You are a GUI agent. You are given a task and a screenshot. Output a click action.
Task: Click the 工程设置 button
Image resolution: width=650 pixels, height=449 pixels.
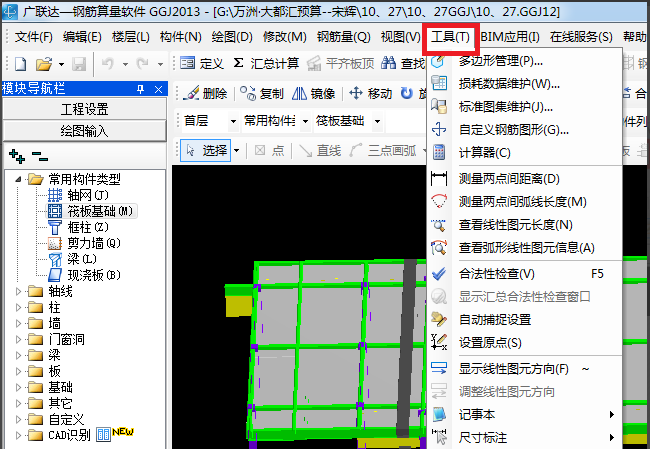(84, 109)
